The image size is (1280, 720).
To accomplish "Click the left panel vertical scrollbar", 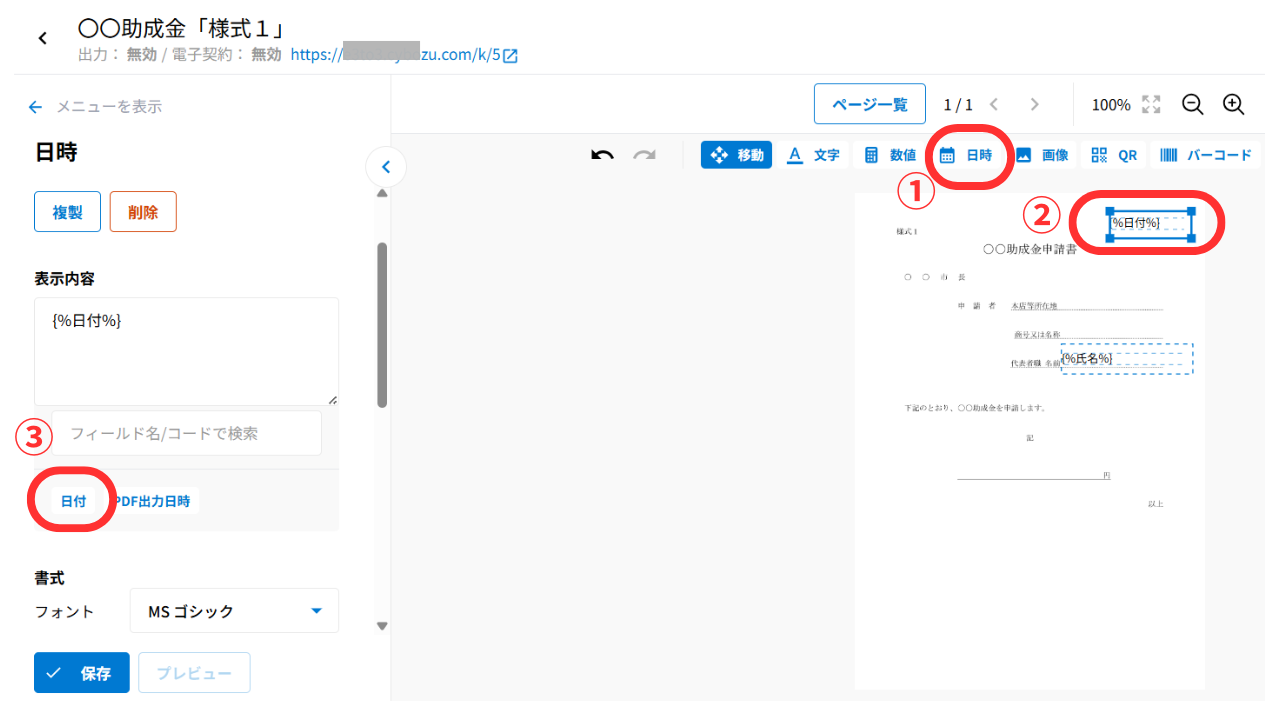I will click(381, 325).
